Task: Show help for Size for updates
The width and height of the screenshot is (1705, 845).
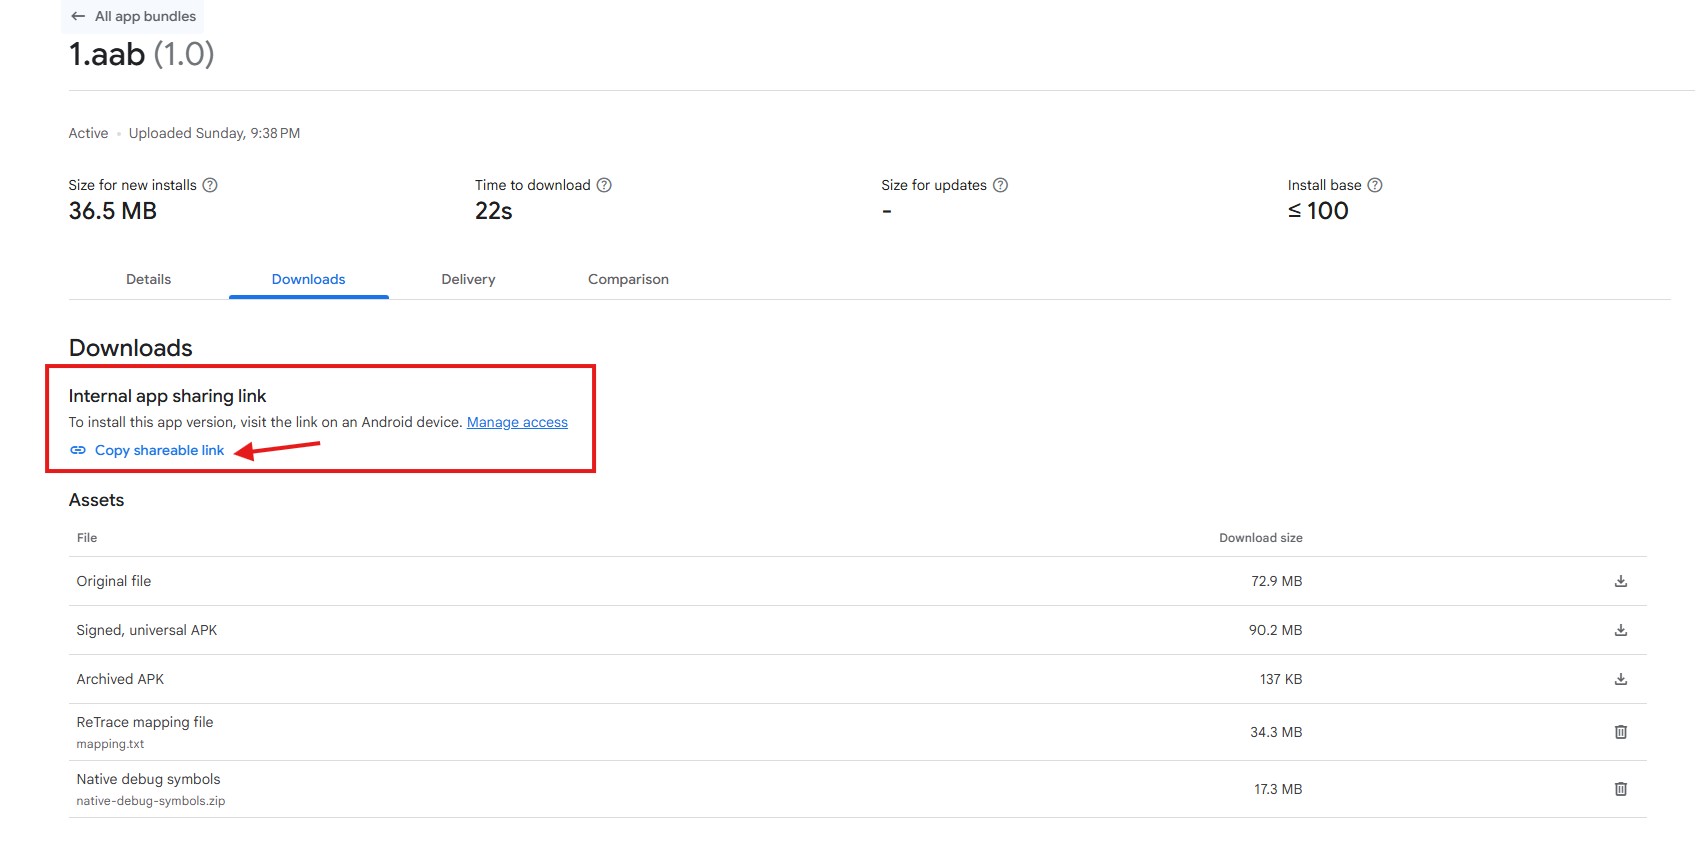Action: click(x=1000, y=185)
